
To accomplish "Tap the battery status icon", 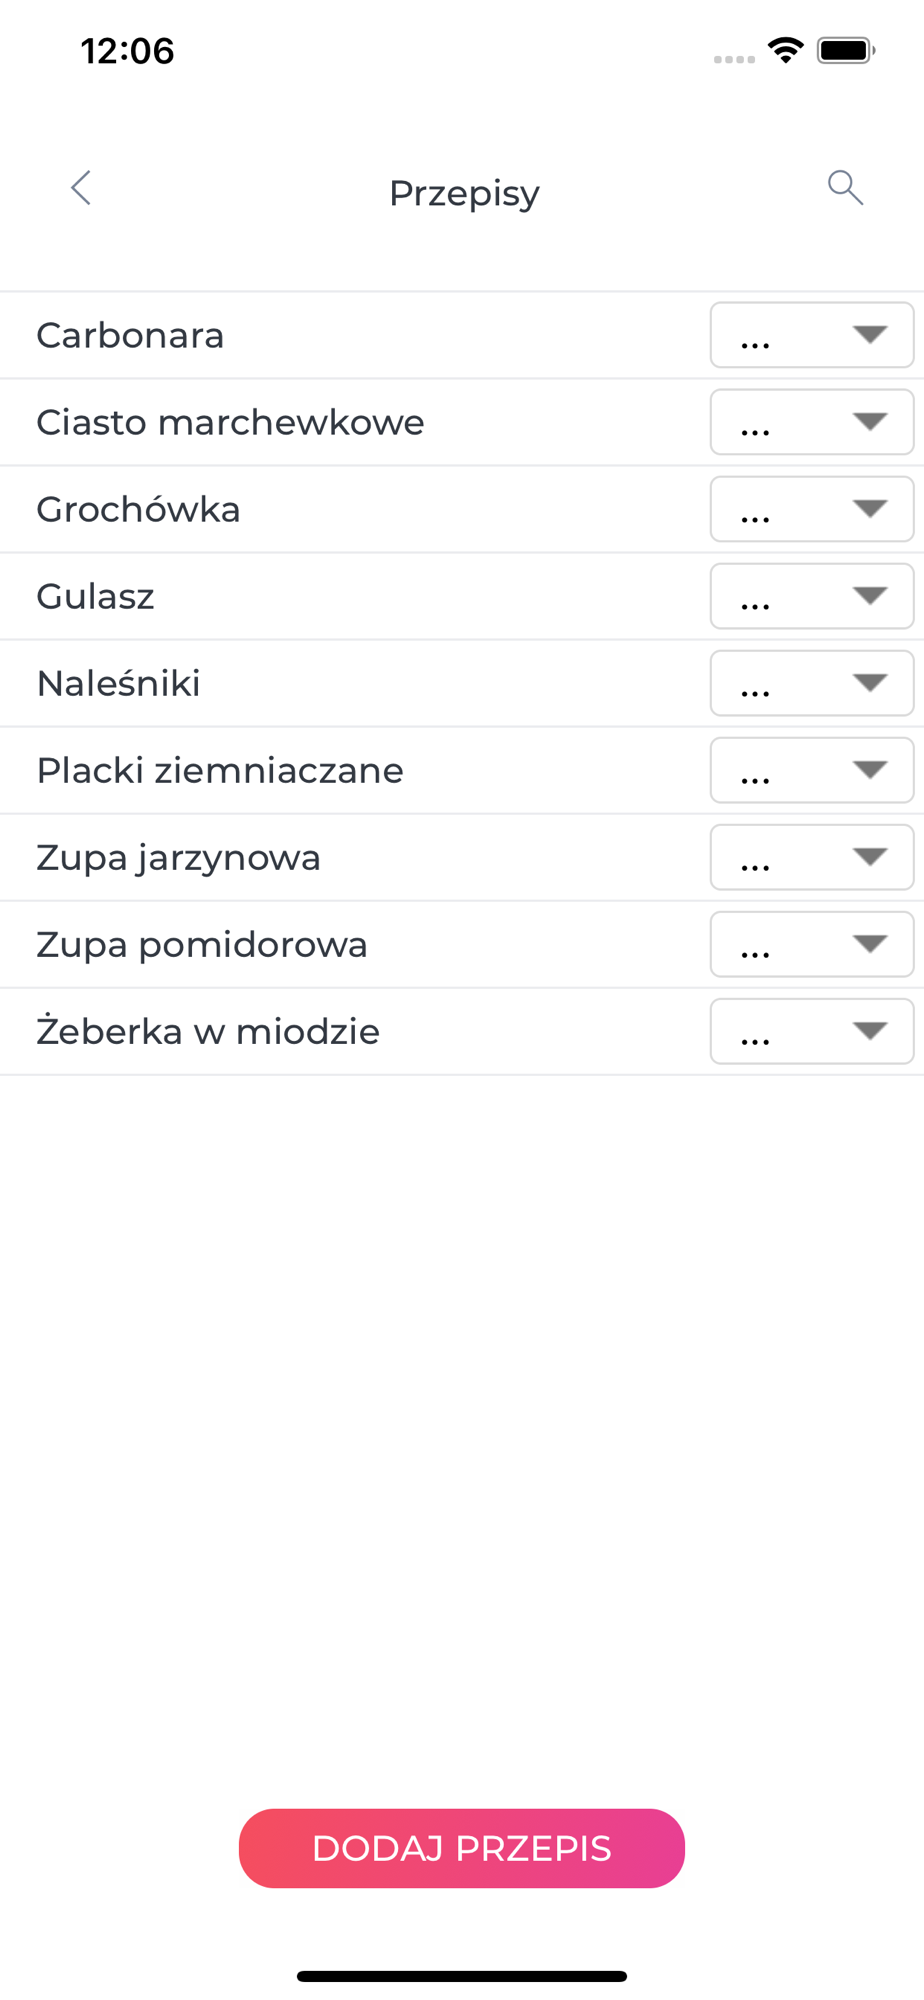I will pyautogui.click(x=846, y=50).
